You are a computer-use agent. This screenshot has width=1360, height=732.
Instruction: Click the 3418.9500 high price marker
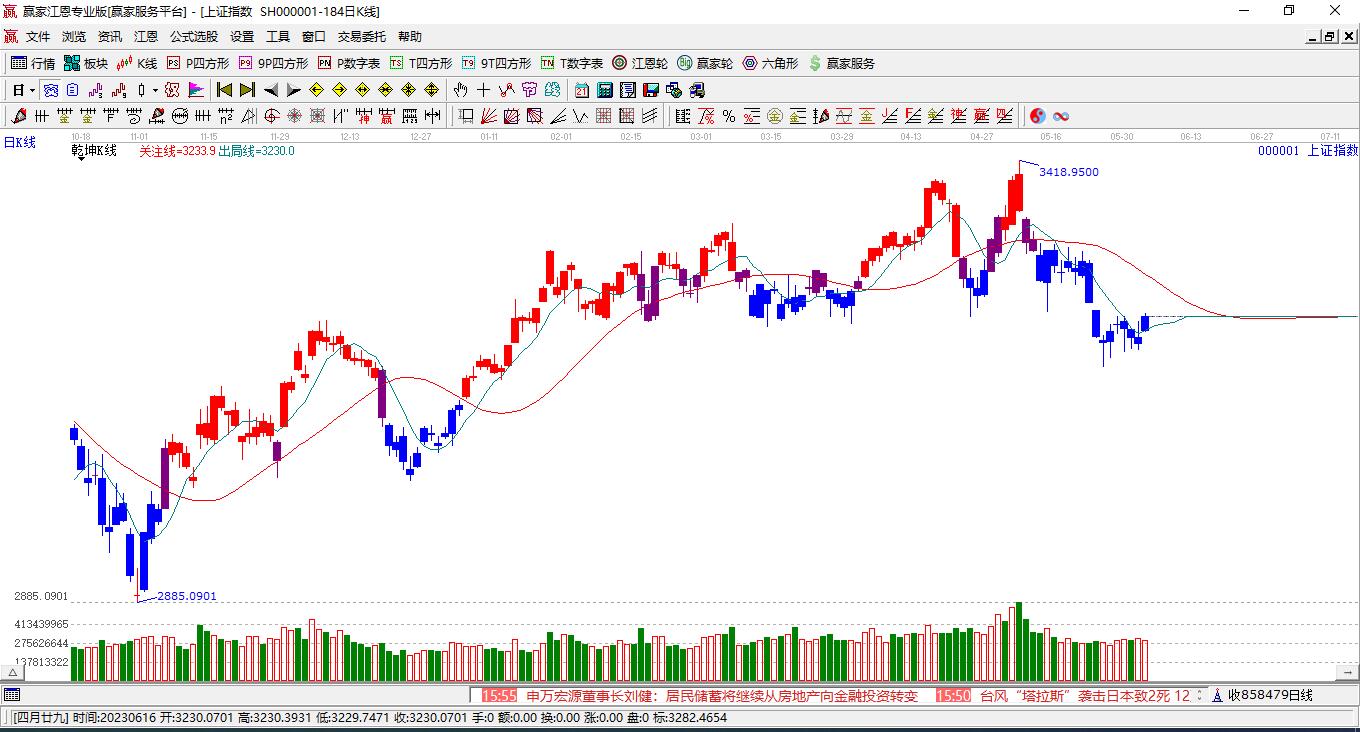pos(1068,172)
